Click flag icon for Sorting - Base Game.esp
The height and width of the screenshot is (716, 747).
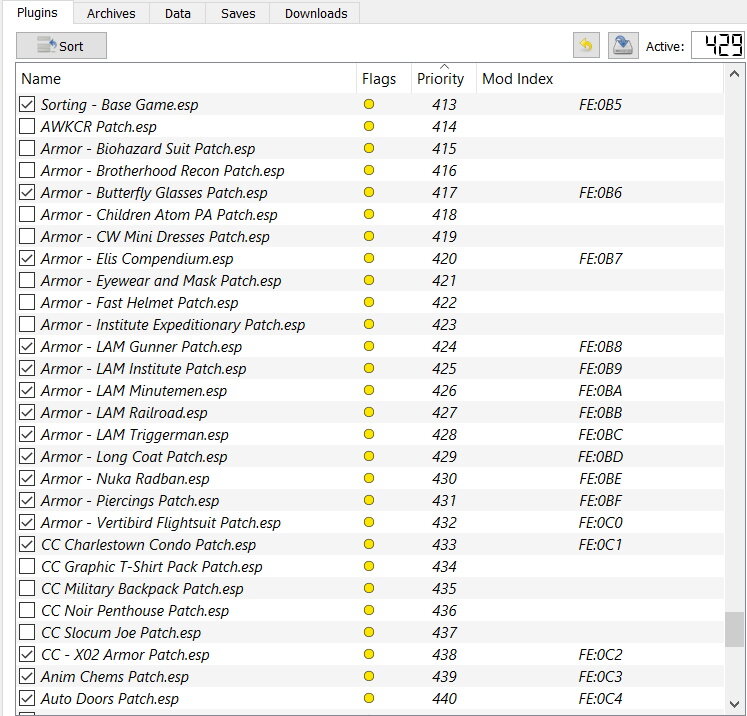coord(369,104)
